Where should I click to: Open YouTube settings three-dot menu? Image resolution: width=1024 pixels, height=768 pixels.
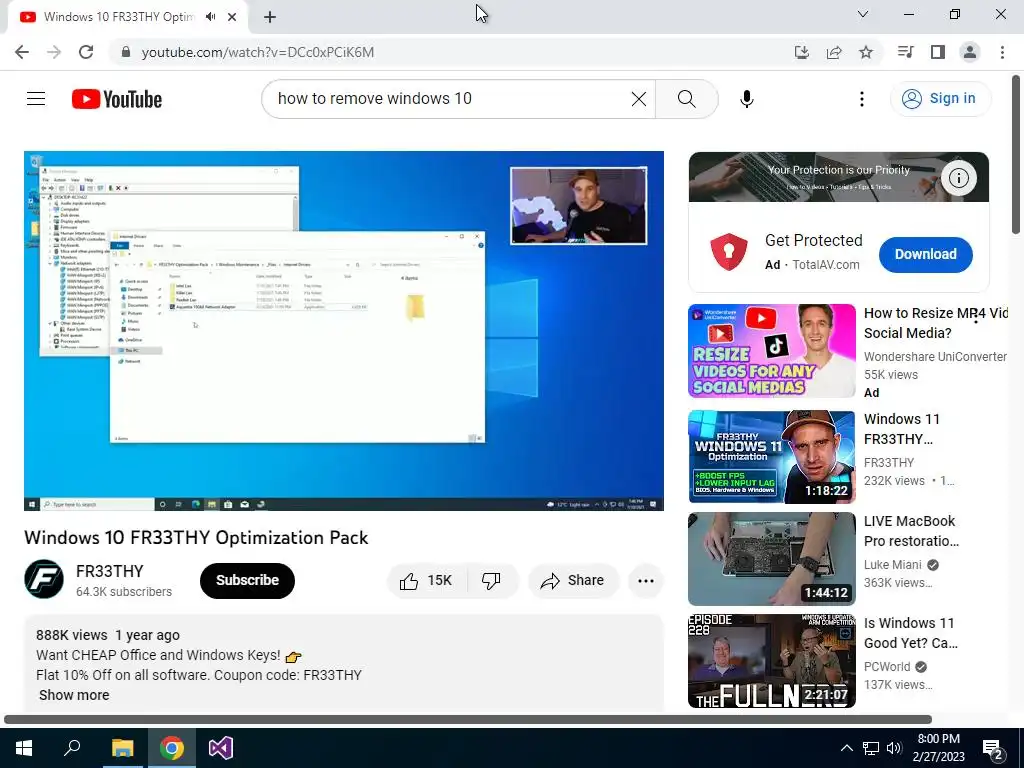861,99
